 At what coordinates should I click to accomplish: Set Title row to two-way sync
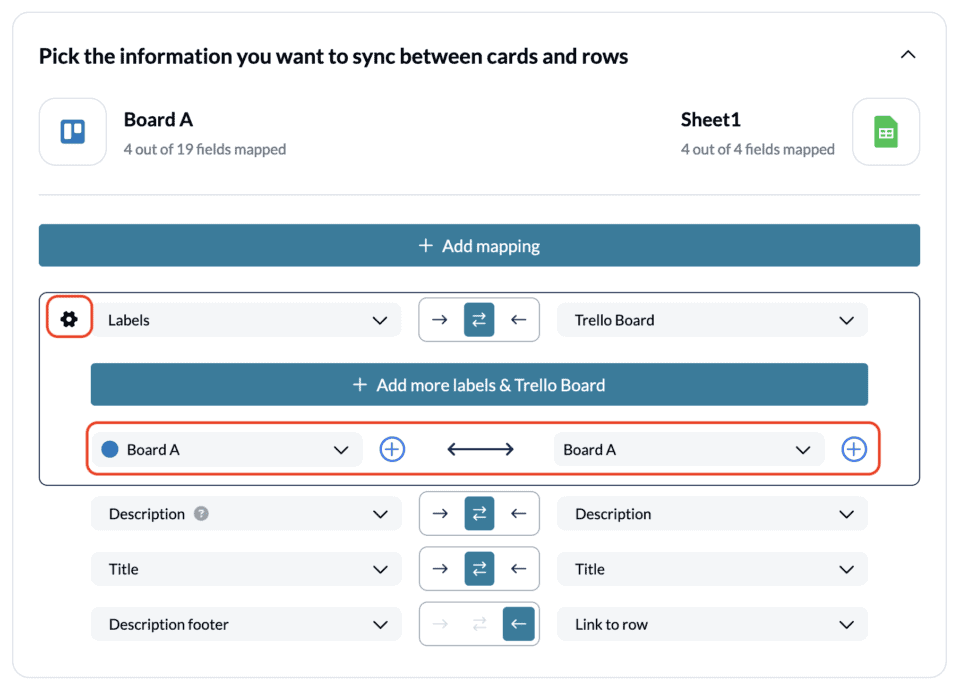(479, 569)
